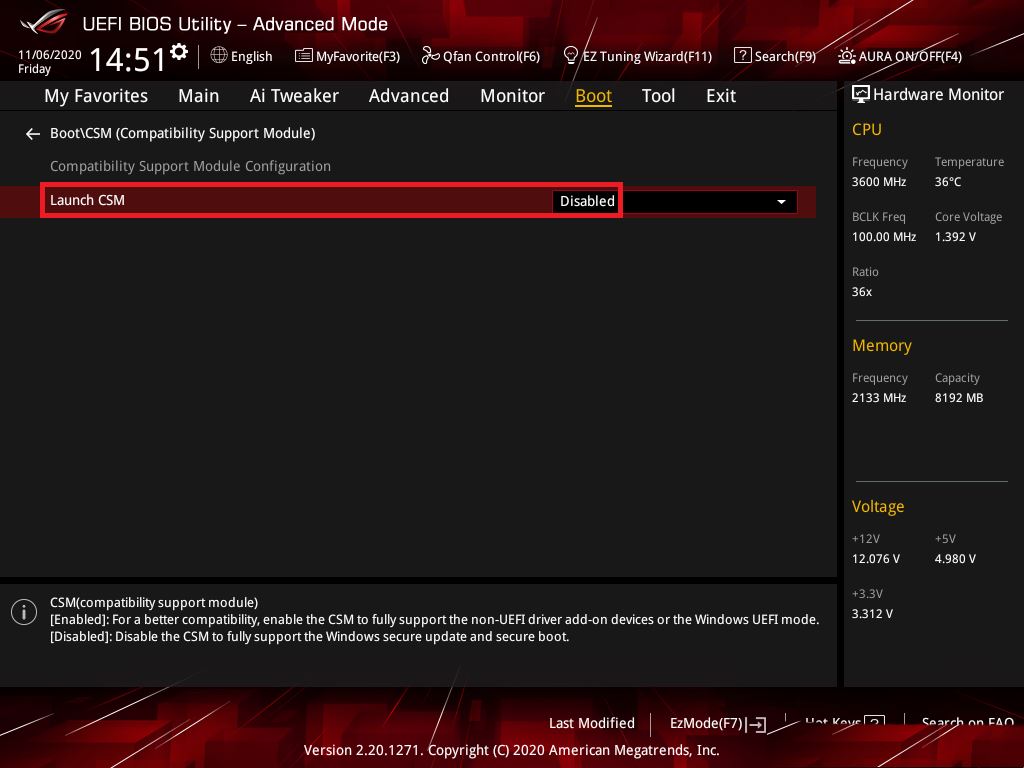Click +12V value 12.076 V
1024x768 pixels.
pos(875,559)
